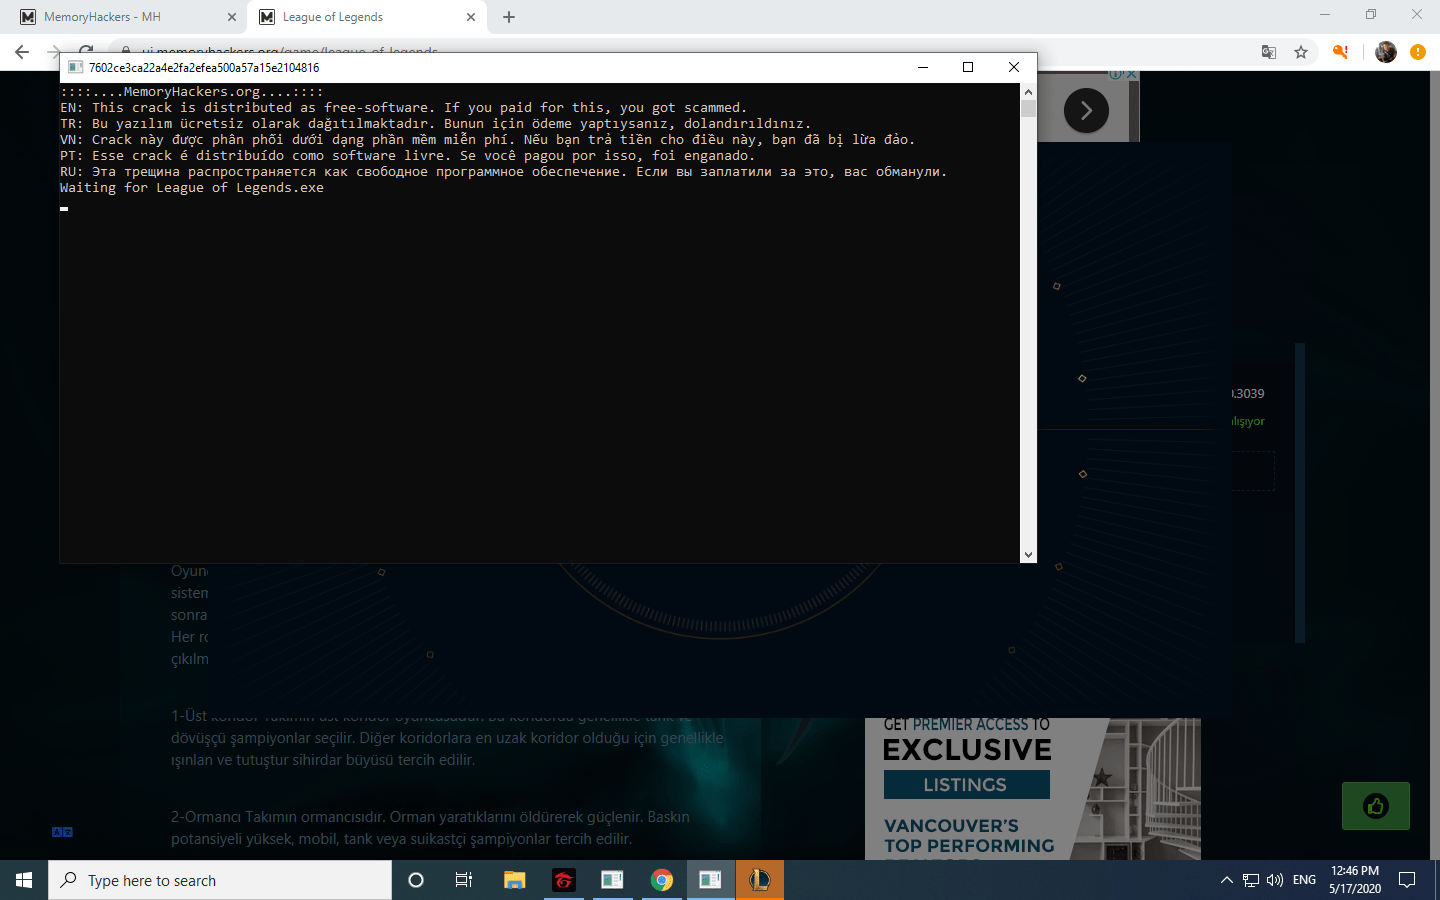
Task: Open the Windows Start menu
Action: (24, 880)
